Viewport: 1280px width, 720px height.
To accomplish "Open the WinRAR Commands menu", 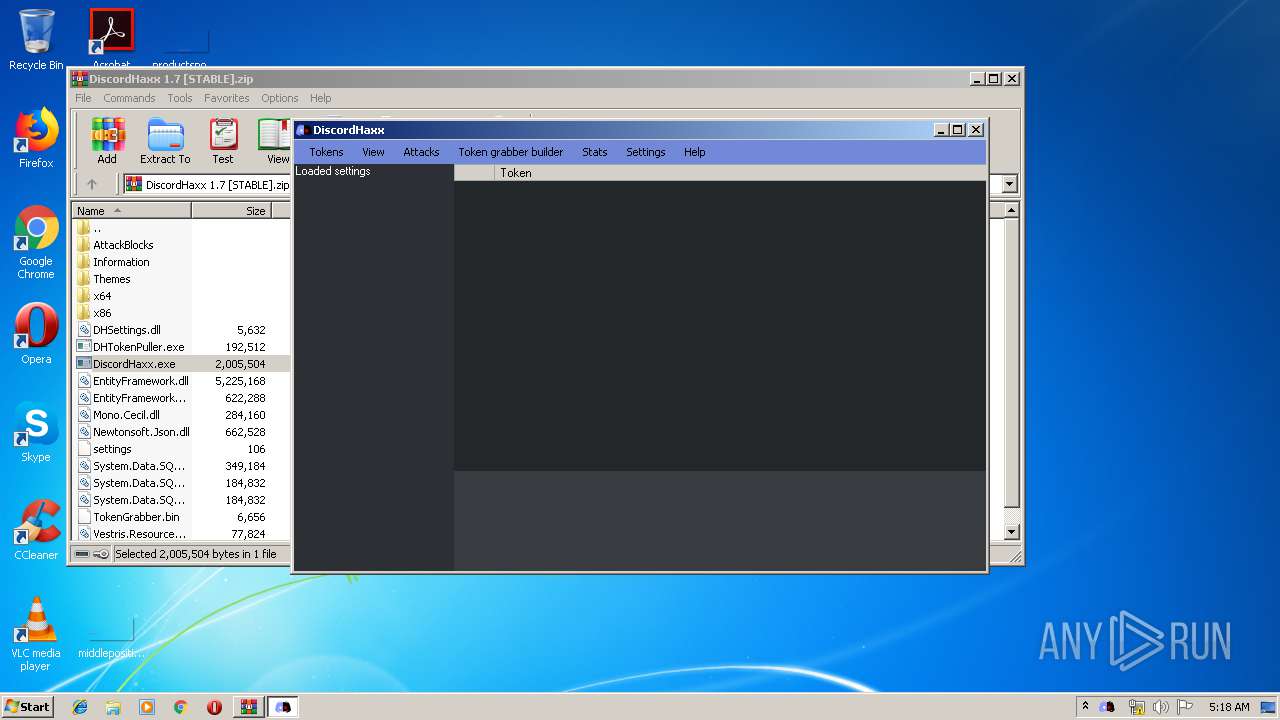I will (129, 98).
